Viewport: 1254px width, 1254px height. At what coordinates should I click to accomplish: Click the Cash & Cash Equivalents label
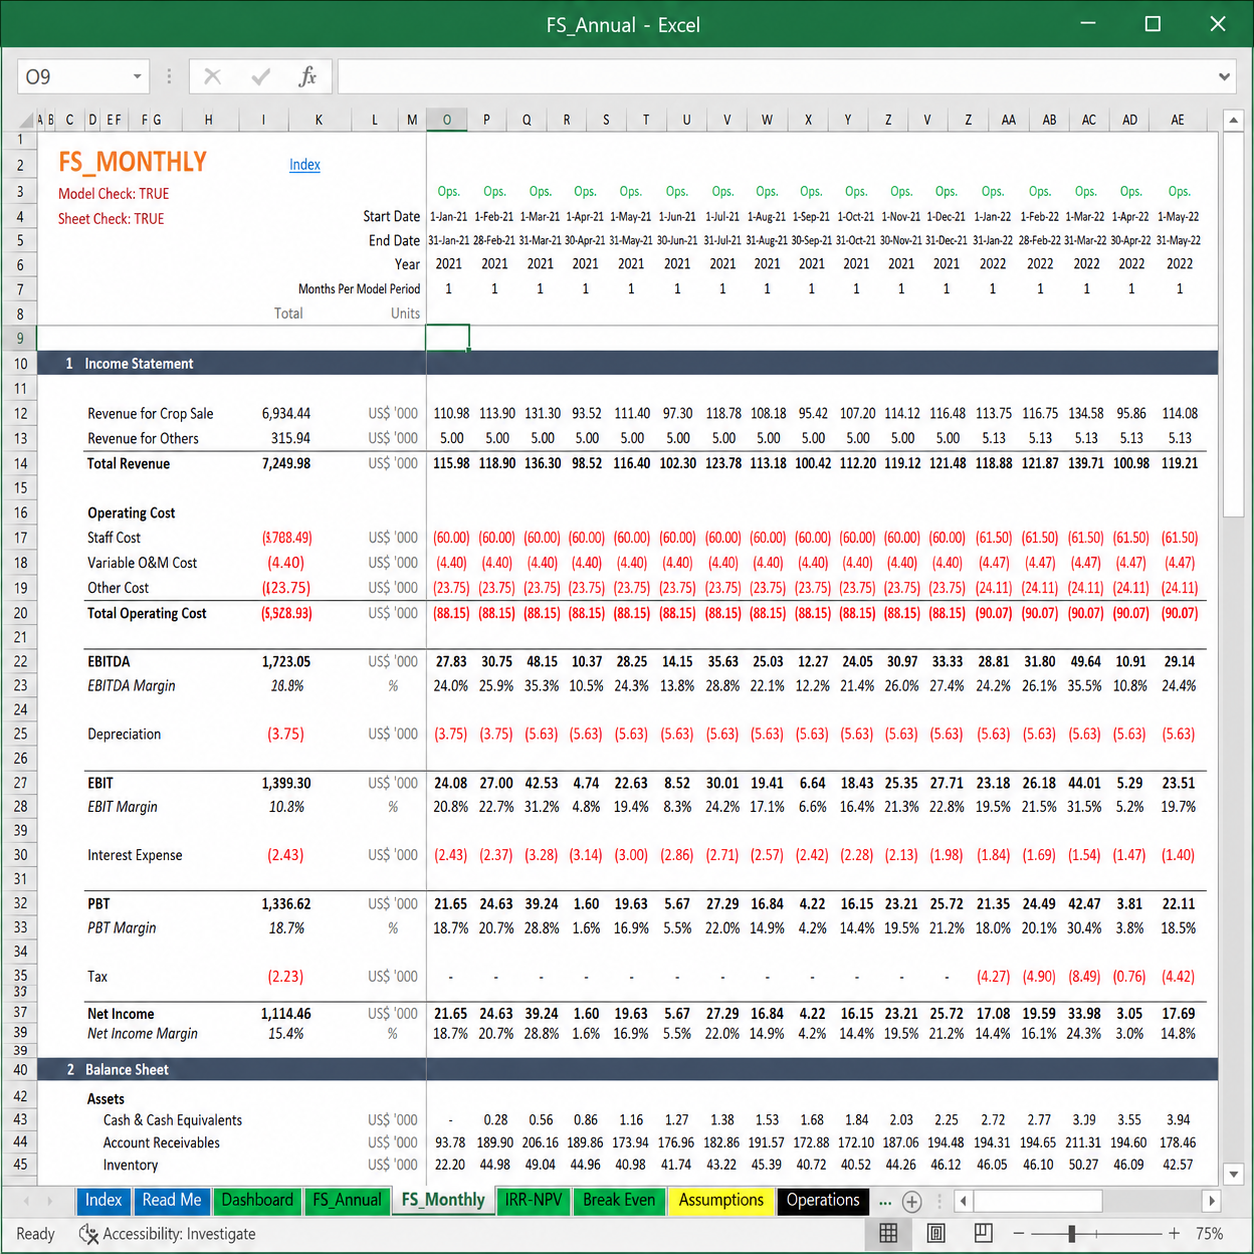pyautogui.click(x=172, y=1121)
